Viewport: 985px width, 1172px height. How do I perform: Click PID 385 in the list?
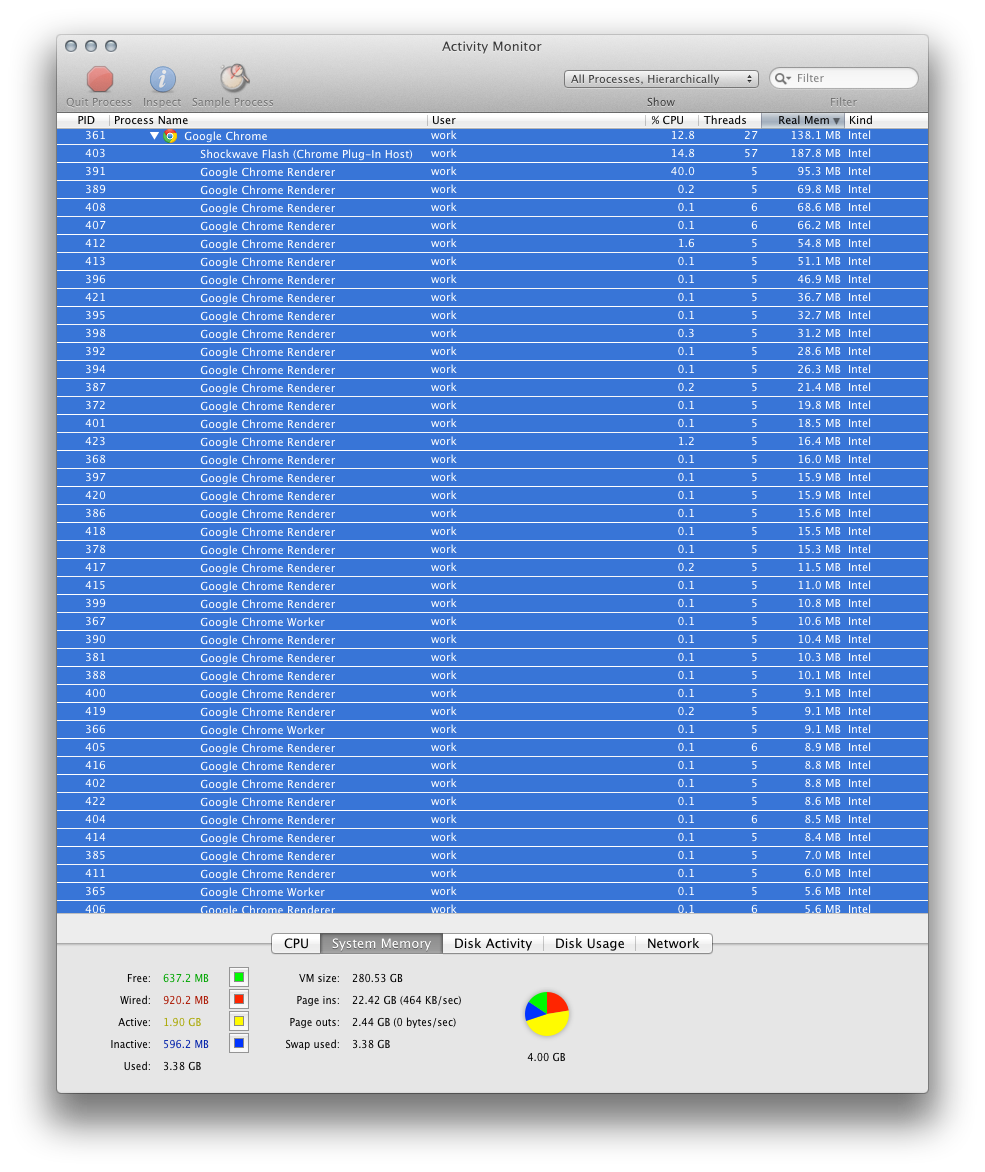pyautogui.click(x=96, y=855)
